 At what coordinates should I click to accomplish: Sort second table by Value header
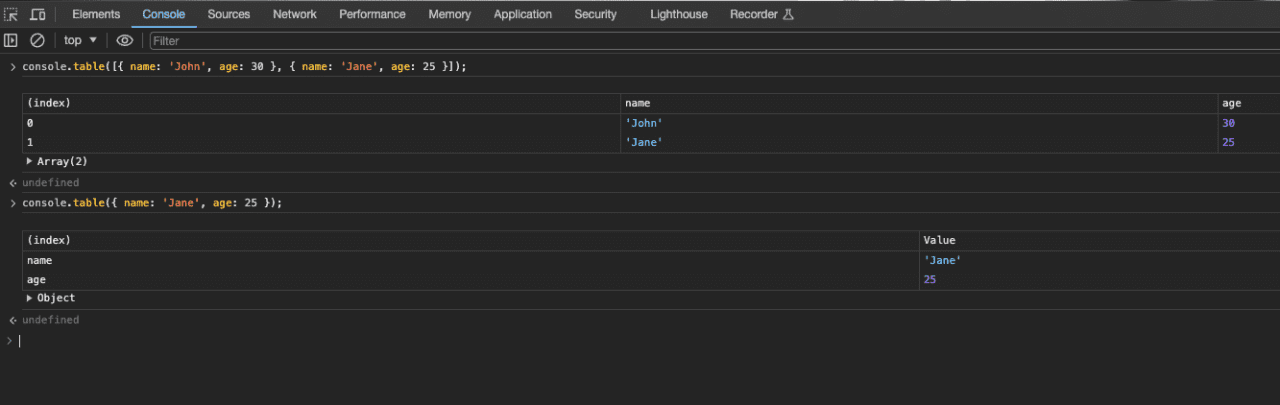[1099, 240]
